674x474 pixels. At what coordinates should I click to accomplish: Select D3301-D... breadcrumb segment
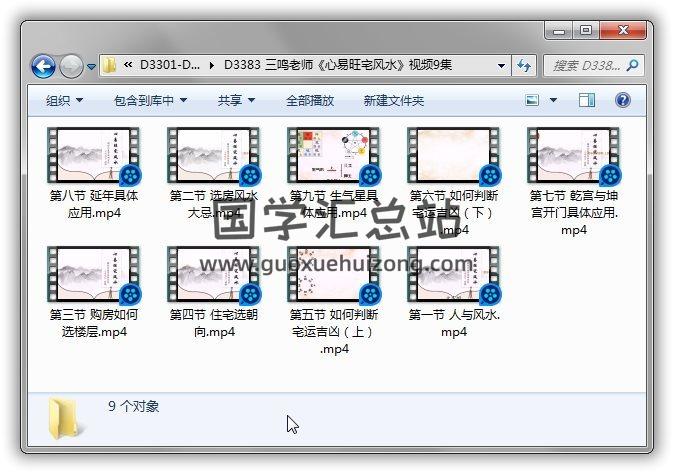(170, 65)
